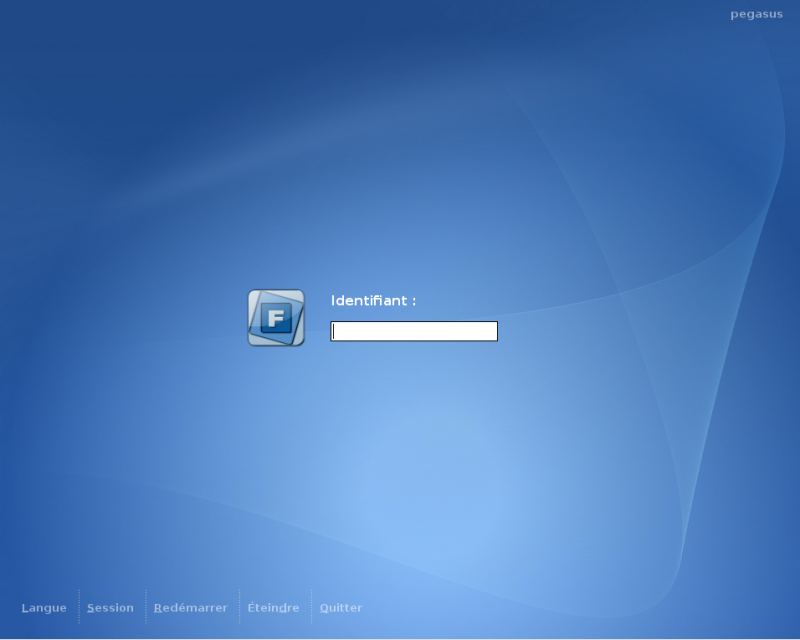800x640 pixels.
Task: Click the pegasus hostname text
Action: [x=756, y=15]
